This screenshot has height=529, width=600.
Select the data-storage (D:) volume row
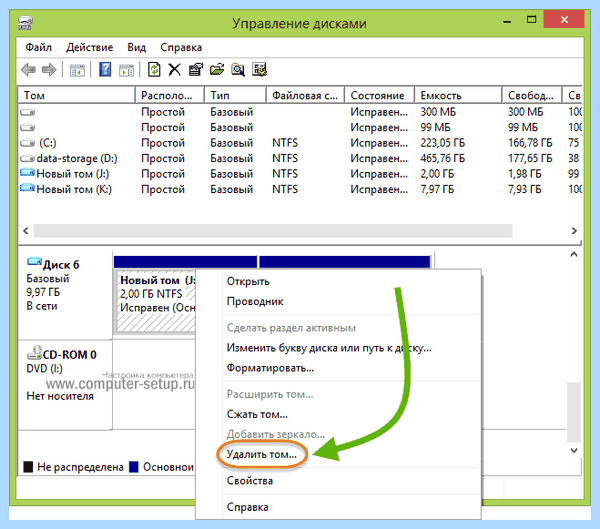point(300,158)
